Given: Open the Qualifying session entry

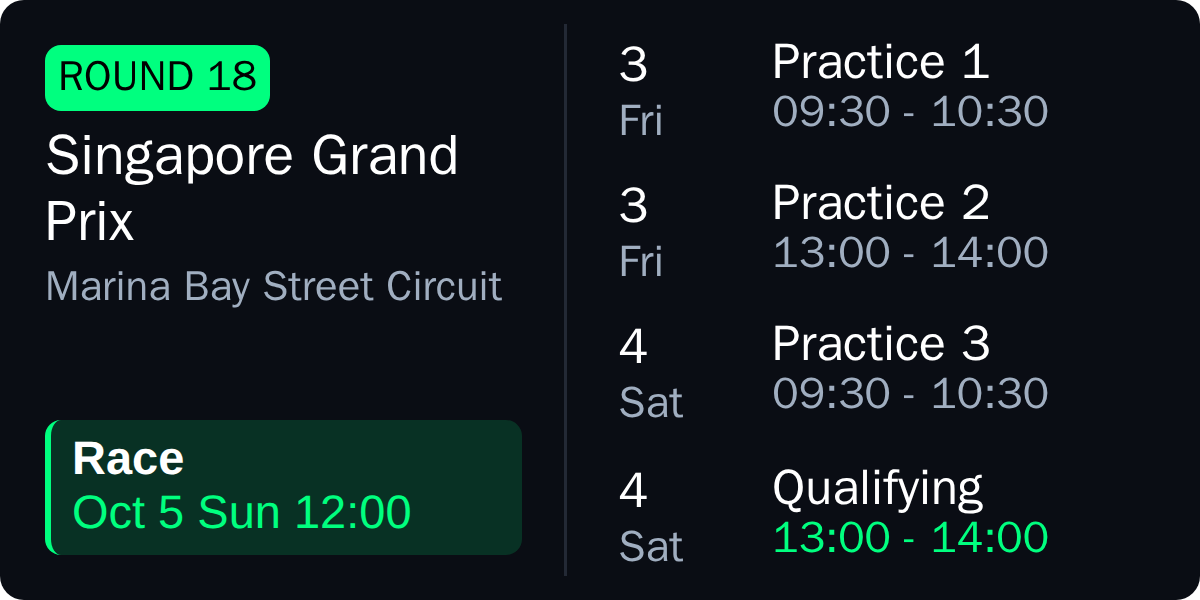Looking at the screenshot, I should pyautogui.click(x=878, y=488).
